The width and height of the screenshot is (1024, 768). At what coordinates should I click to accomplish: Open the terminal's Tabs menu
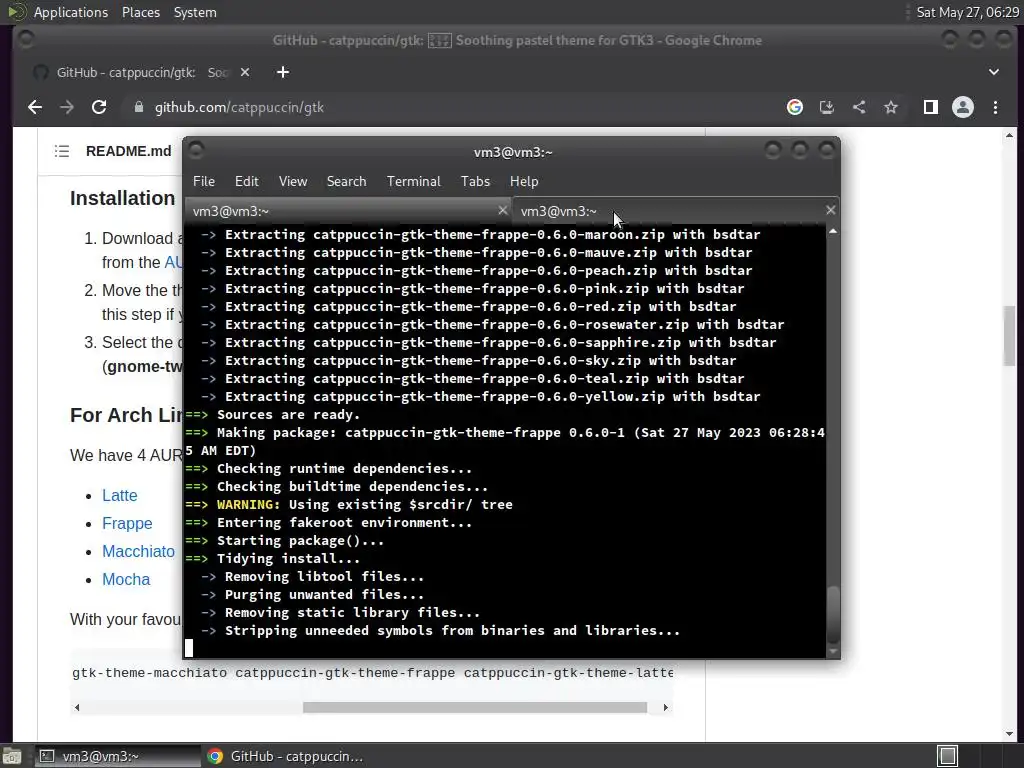475,182
